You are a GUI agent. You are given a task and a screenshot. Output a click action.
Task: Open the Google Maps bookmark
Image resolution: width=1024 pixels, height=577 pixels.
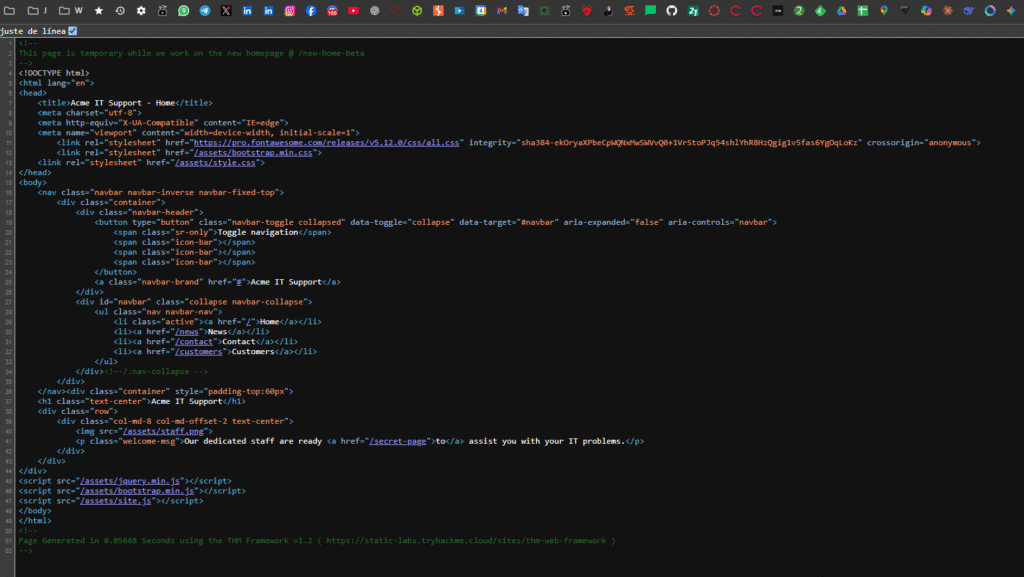tap(884, 11)
